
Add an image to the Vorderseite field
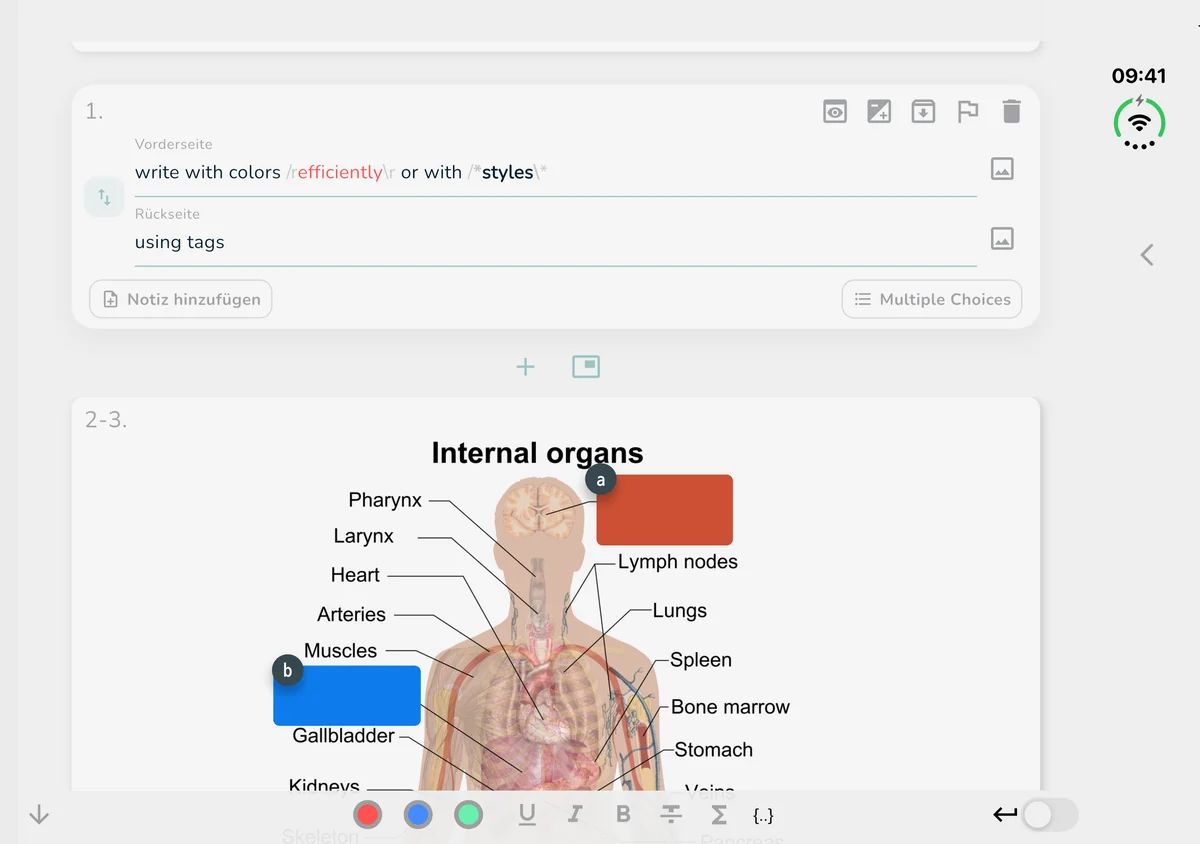pos(1002,169)
